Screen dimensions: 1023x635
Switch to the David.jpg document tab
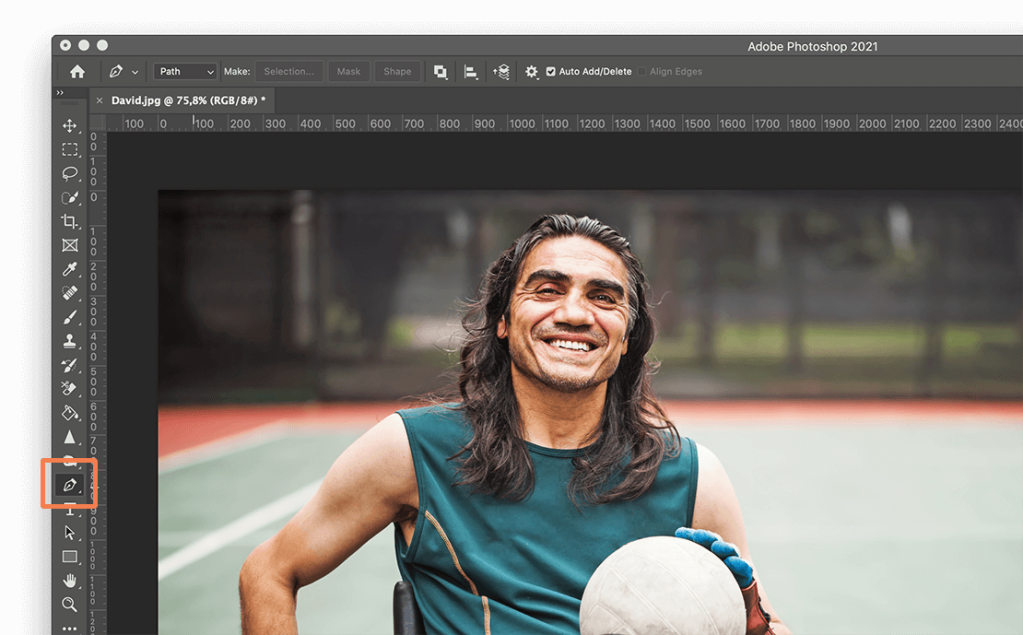(189, 101)
